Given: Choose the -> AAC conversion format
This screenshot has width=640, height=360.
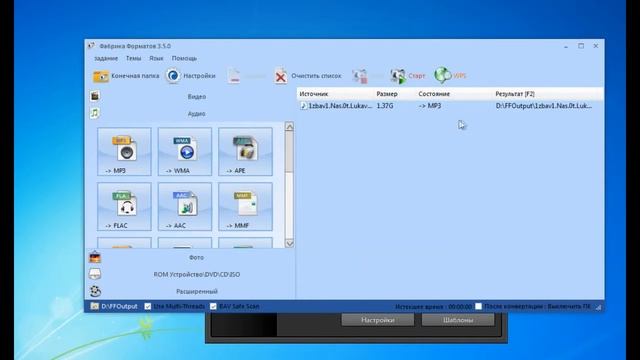Looking at the screenshot, I should (x=184, y=207).
